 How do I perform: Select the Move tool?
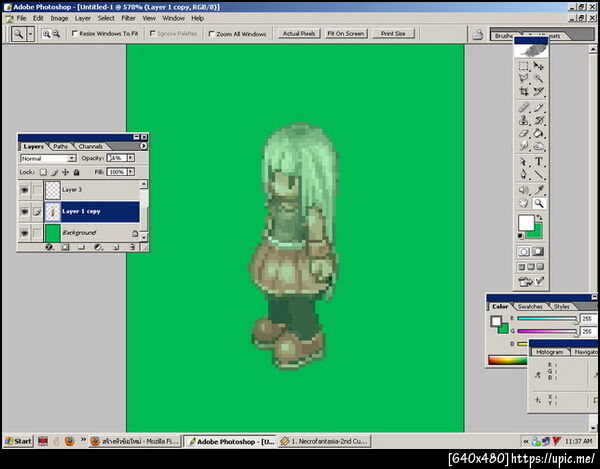(x=538, y=66)
